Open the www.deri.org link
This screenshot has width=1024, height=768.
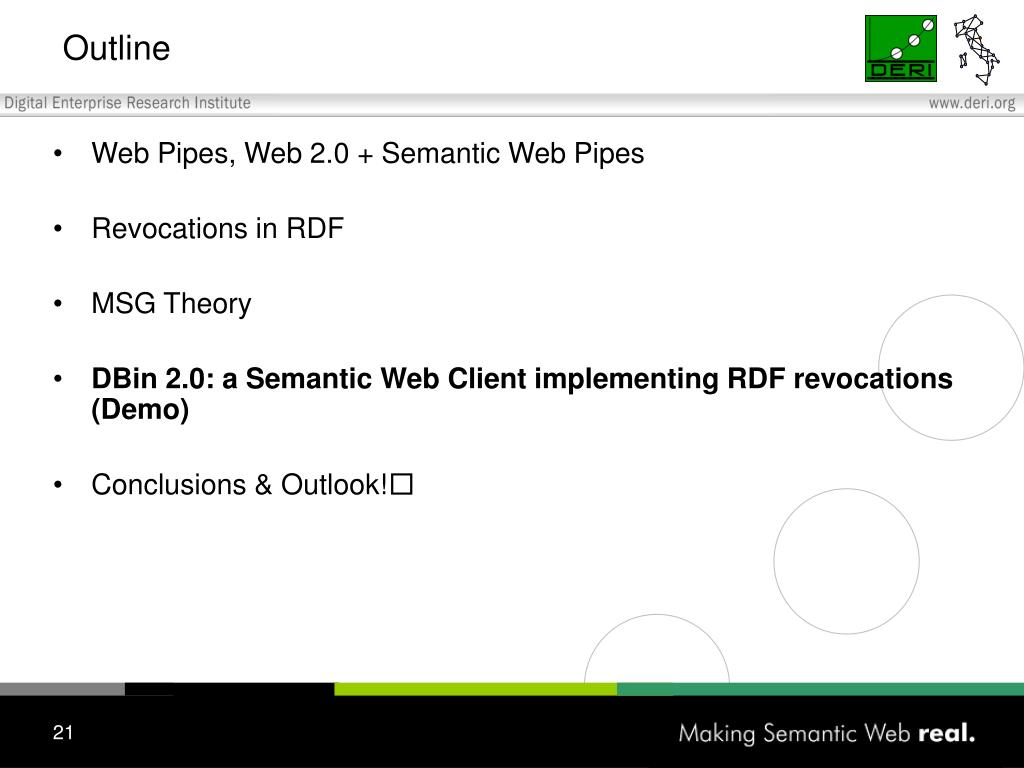(x=972, y=103)
